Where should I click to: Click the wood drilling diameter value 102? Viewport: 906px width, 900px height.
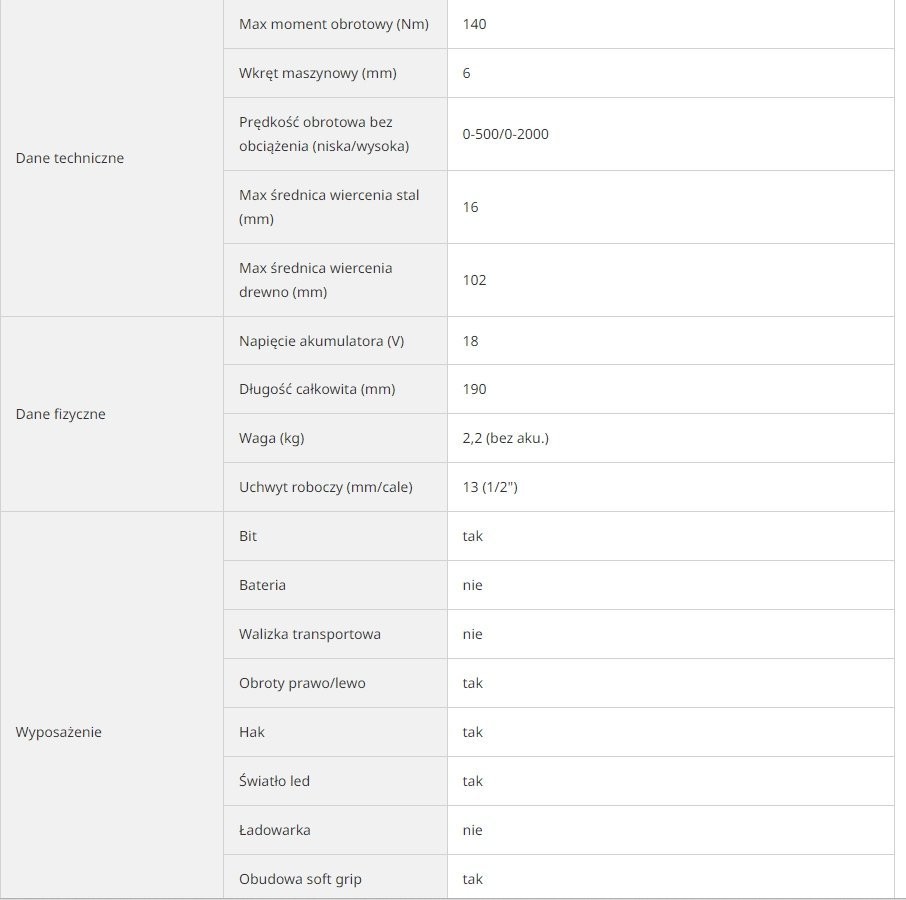tap(475, 280)
